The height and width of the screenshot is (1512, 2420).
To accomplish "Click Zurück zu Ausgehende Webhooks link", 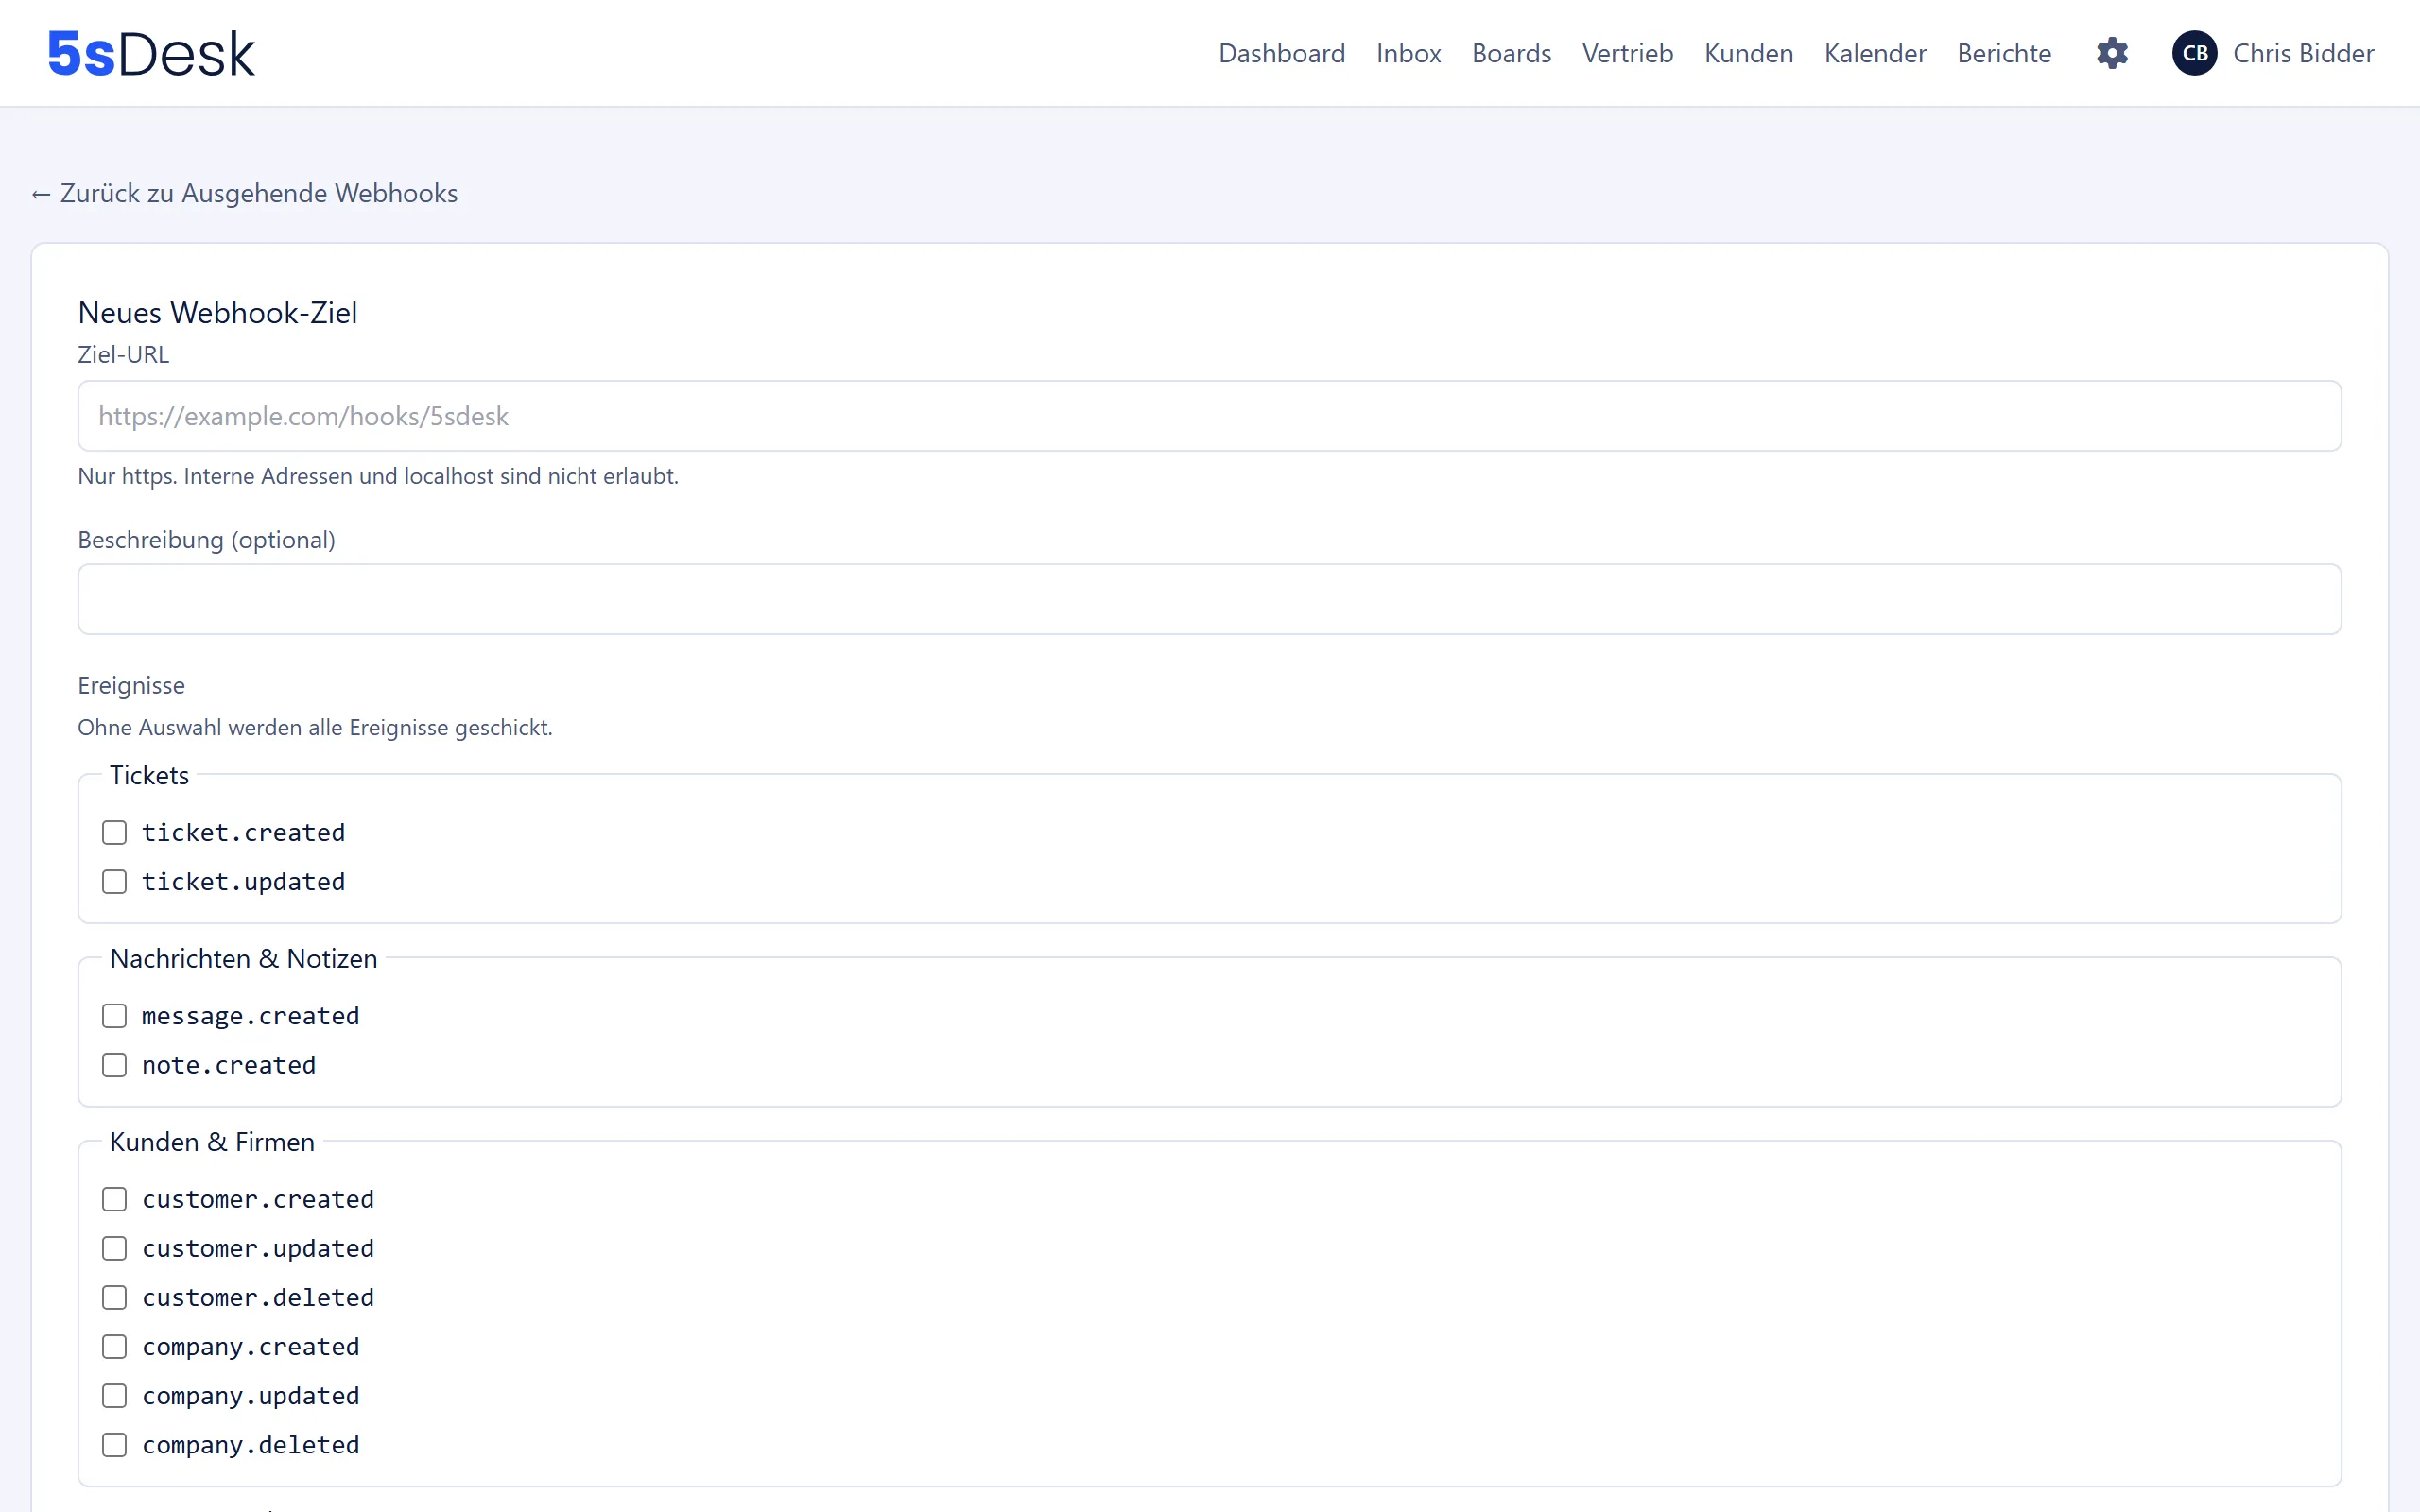I will [245, 193].
